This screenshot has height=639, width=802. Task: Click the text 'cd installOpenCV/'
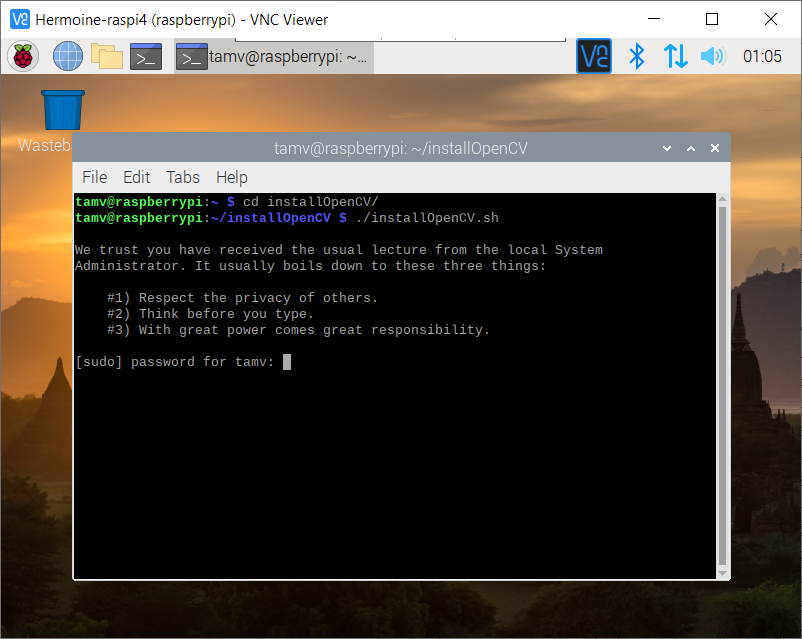[x=310, y=202]
